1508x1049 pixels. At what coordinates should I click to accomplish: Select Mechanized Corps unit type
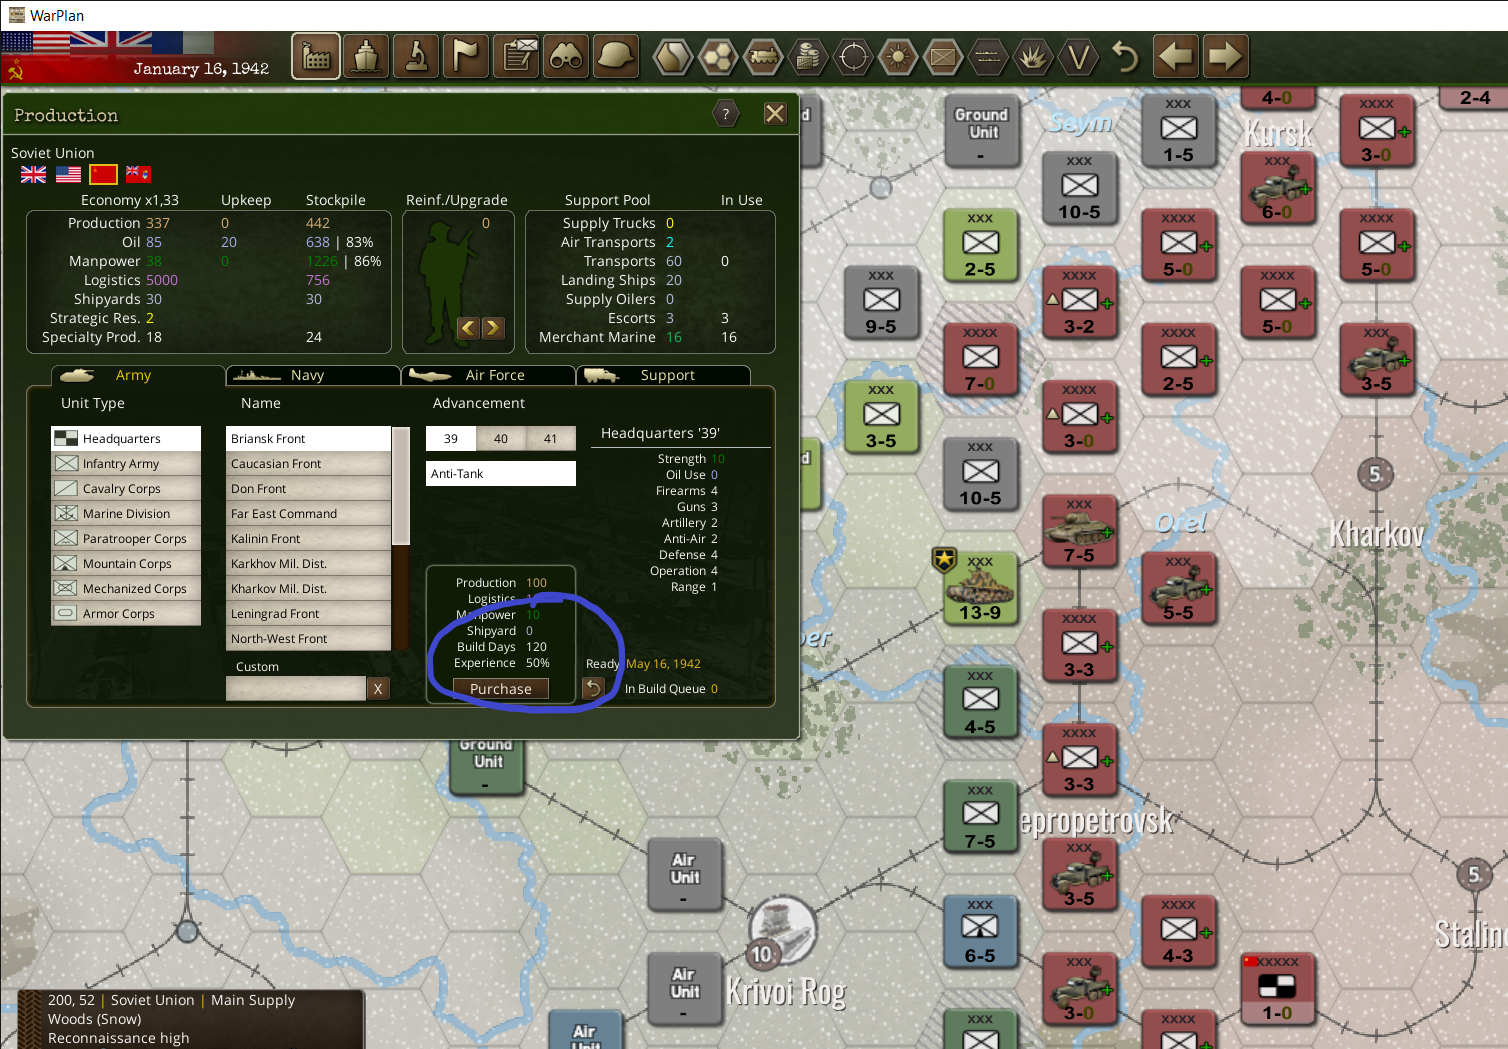pyautogui.click(x=126, y=588)
